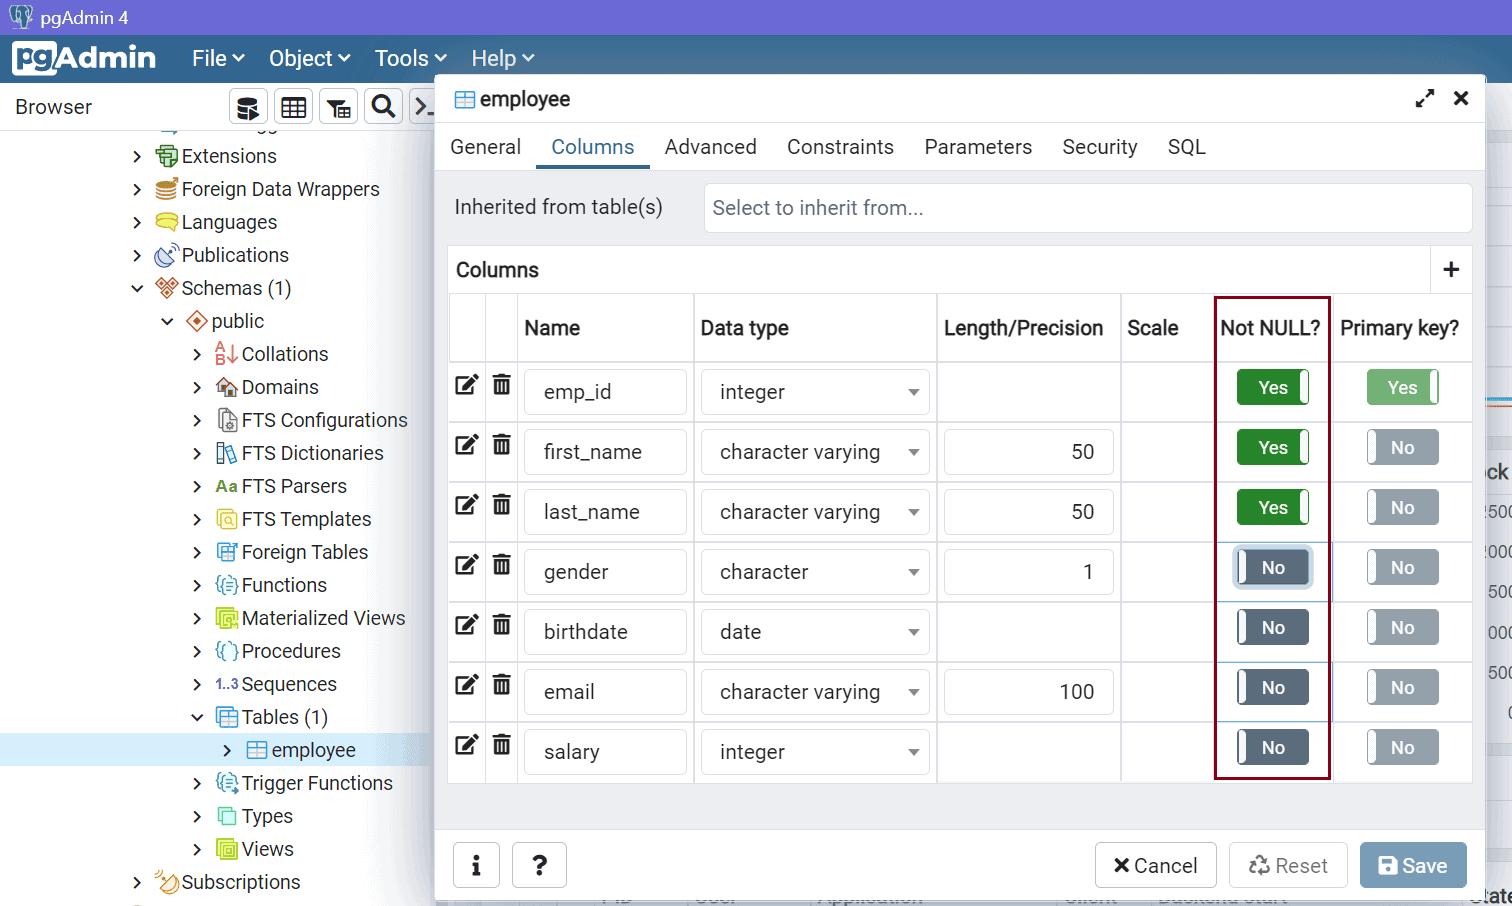Click the View Data table icon in Browser toolbar
The image size is (1512, 906).
[294, 107]
